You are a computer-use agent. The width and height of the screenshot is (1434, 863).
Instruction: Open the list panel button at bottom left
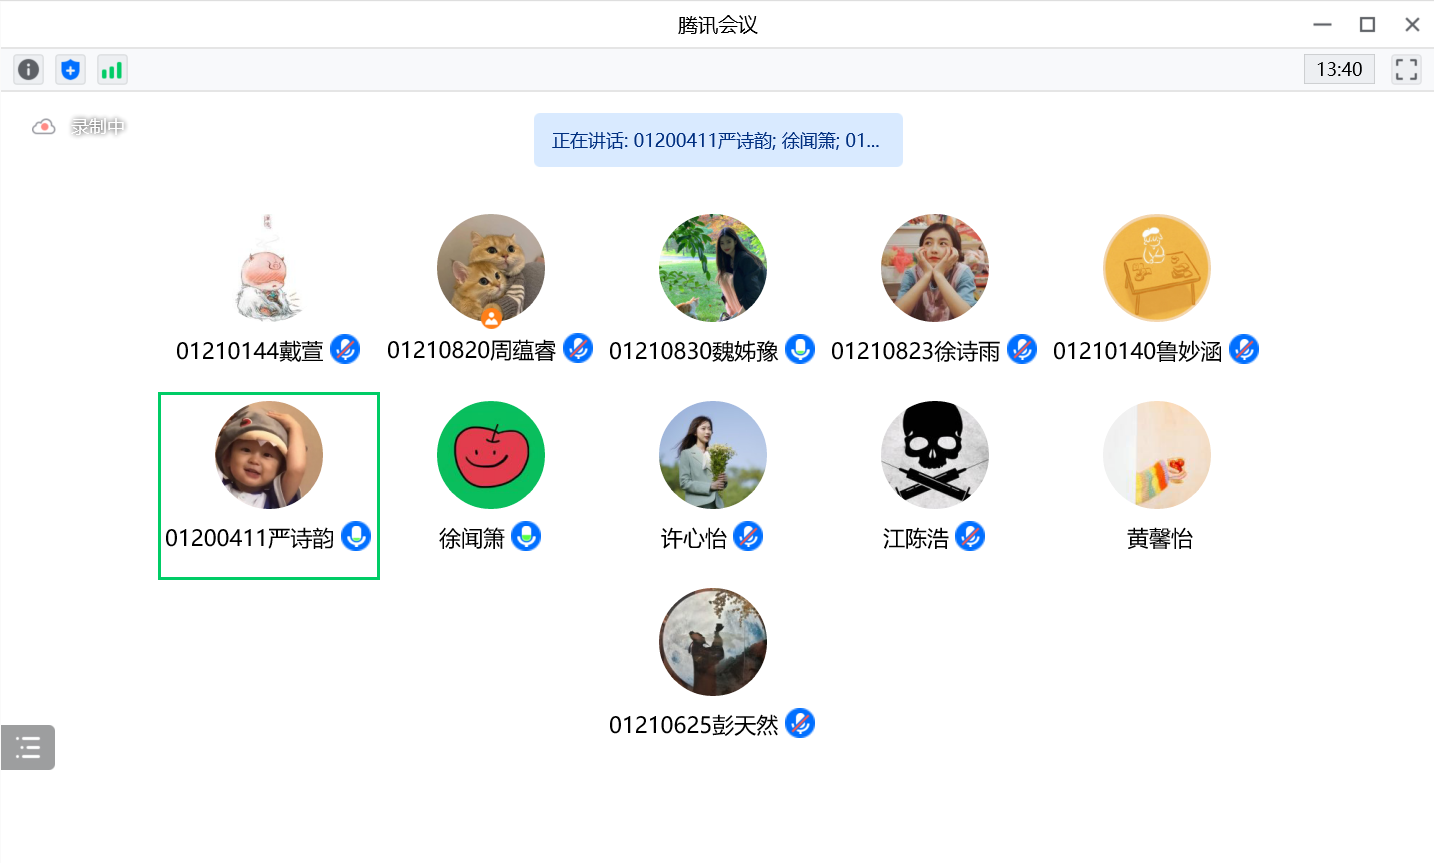pyautogui.click(x=28, y=747)
